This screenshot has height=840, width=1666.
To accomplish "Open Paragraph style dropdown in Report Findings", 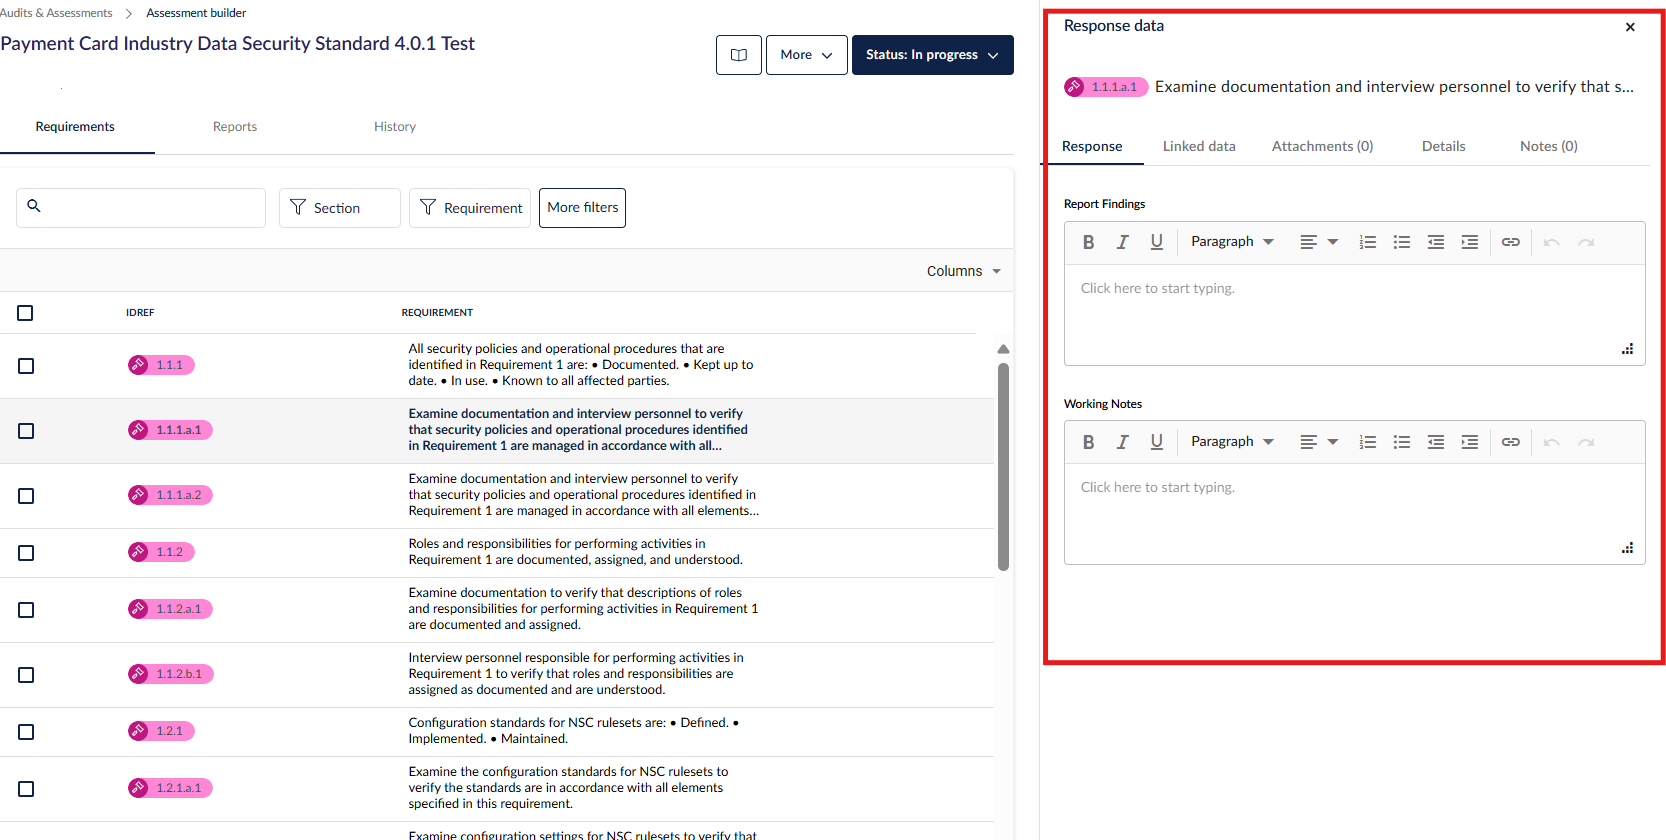I will [1232, 242].
